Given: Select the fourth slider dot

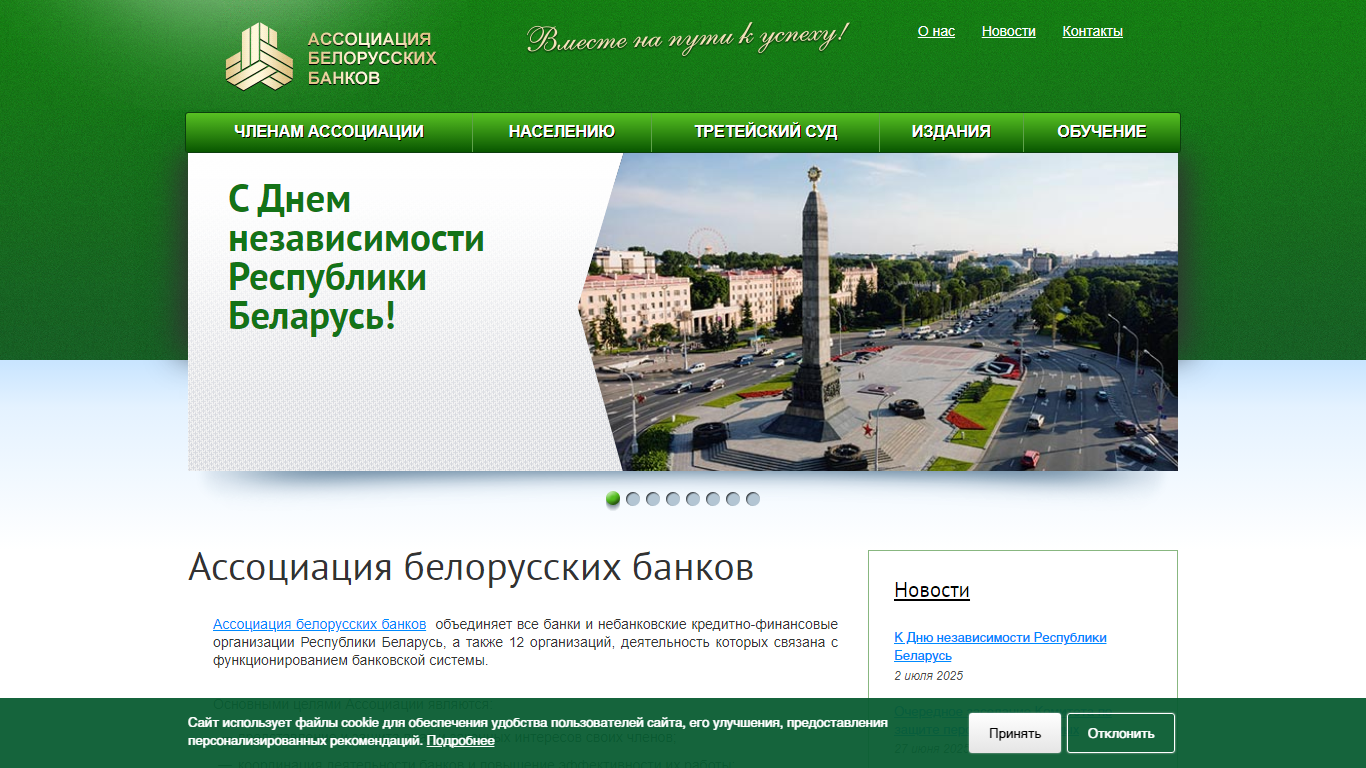Looking at the screenshot, I should (x=673, y=499).
